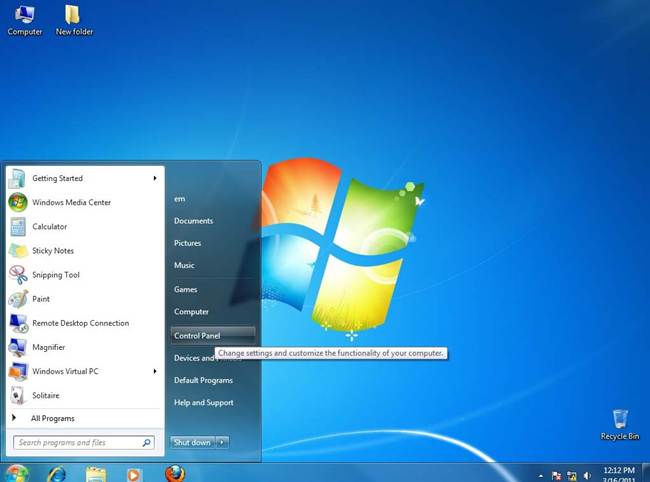This screenshot has width=650, height=482.
Task: Expand Windows Virtual PC submenu arrow
Action: pyautogui.click(x=155, y=371)
